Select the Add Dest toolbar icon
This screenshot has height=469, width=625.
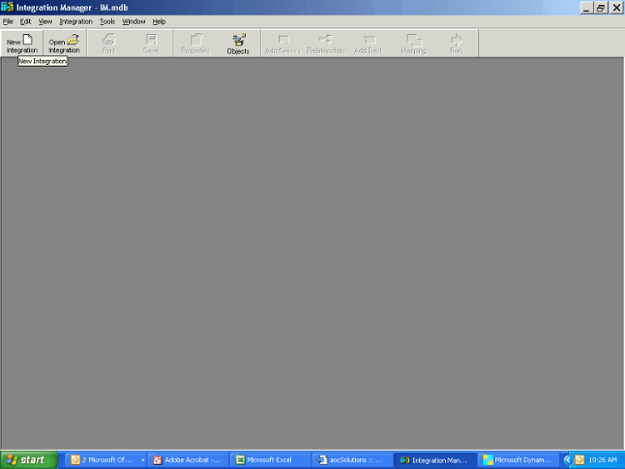coord(368,43)
